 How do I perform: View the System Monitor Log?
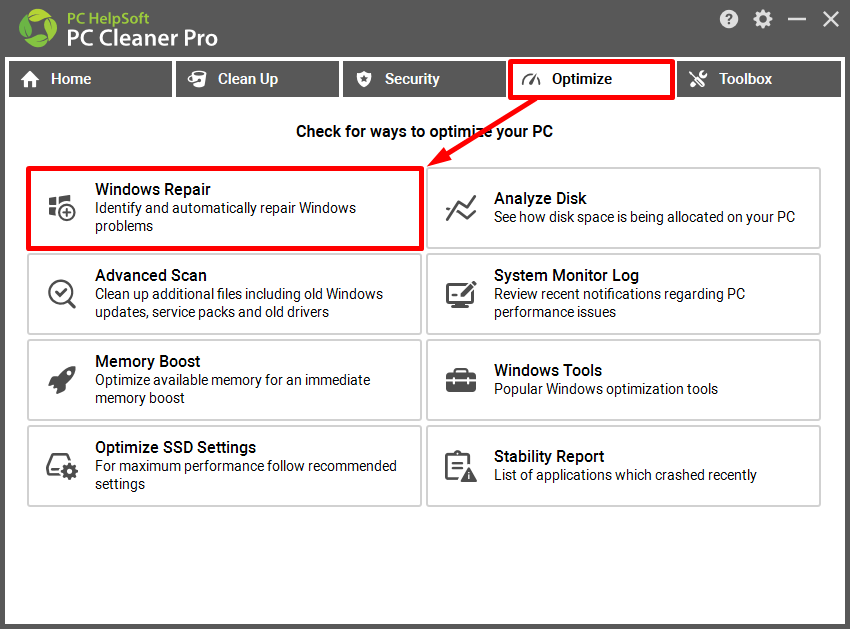(x=623, y=294)
